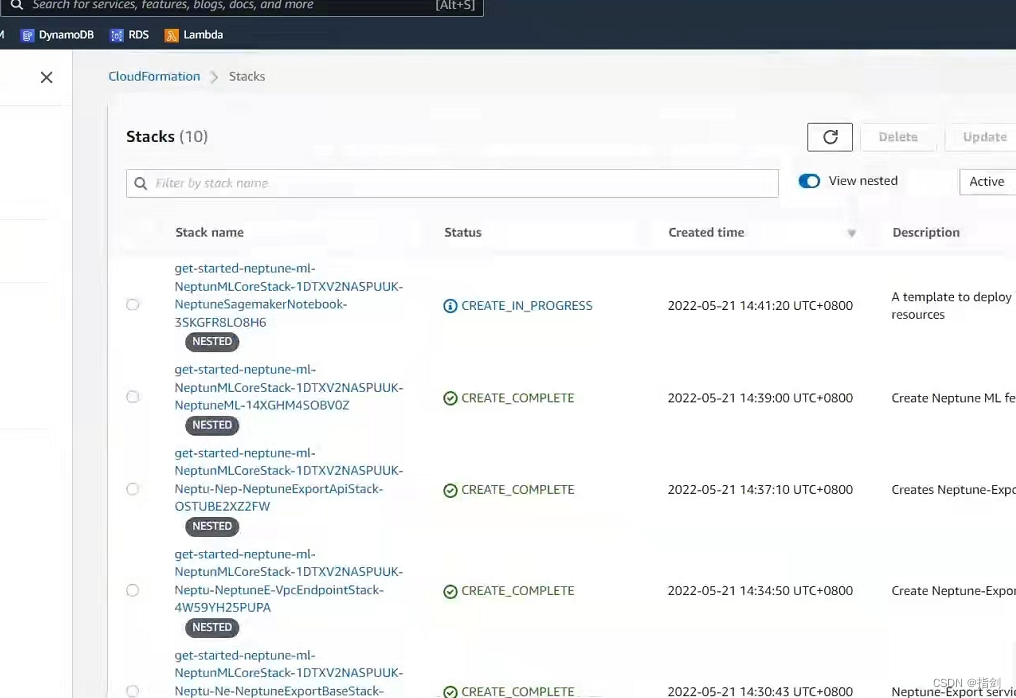Sort by the Stack name column header

click(x=209, y=233)
